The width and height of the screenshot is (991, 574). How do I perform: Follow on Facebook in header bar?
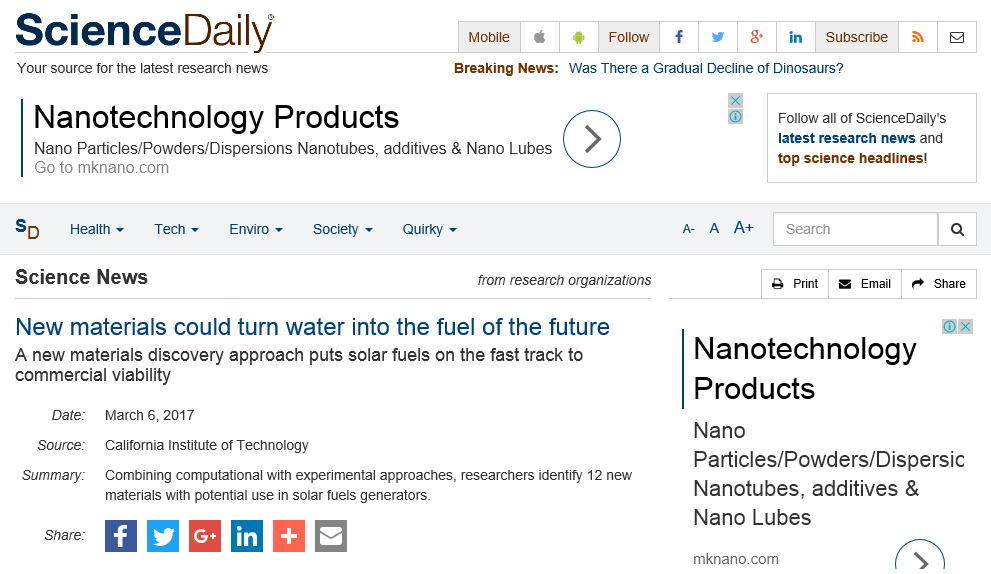[x=679, y=37]
